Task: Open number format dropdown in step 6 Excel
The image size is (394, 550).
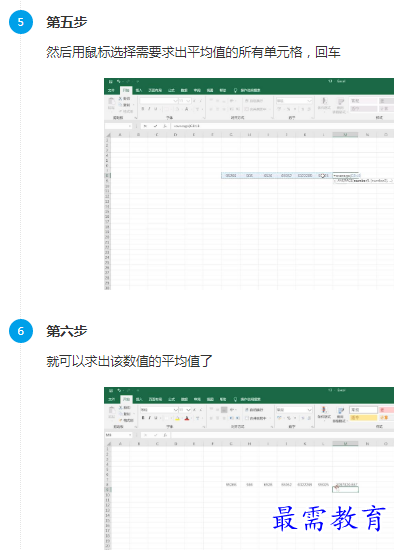Action: coord(309,410)
